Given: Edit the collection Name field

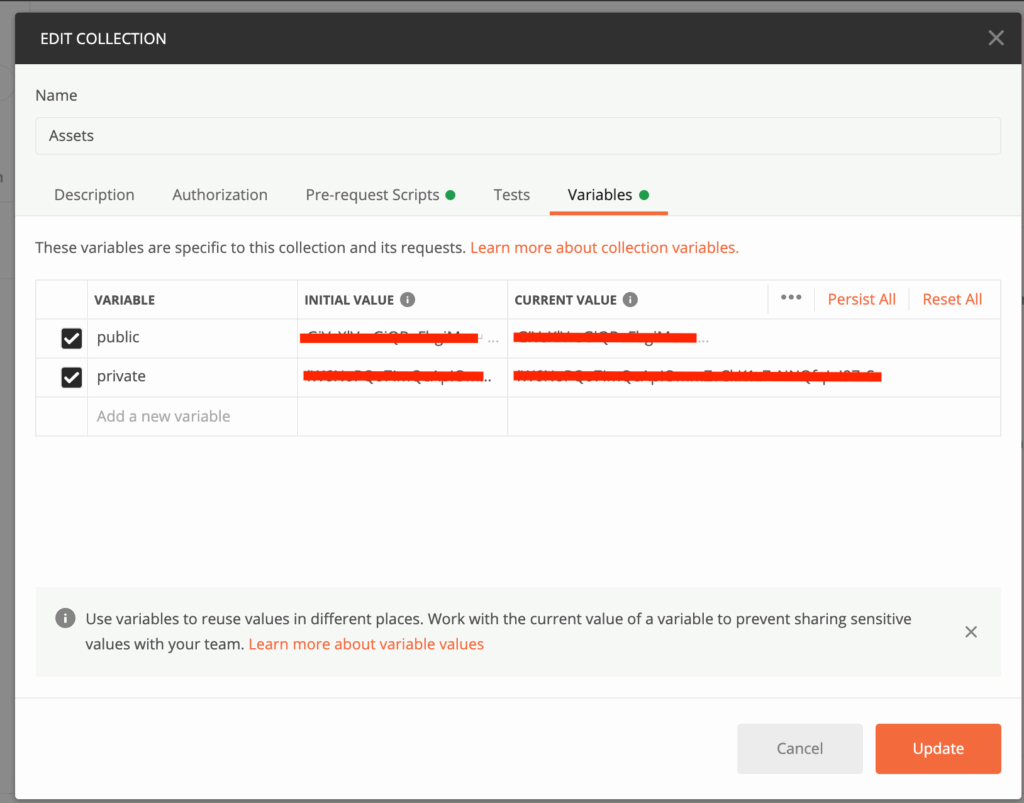Looking at the screenshot, I should (517, 136).
